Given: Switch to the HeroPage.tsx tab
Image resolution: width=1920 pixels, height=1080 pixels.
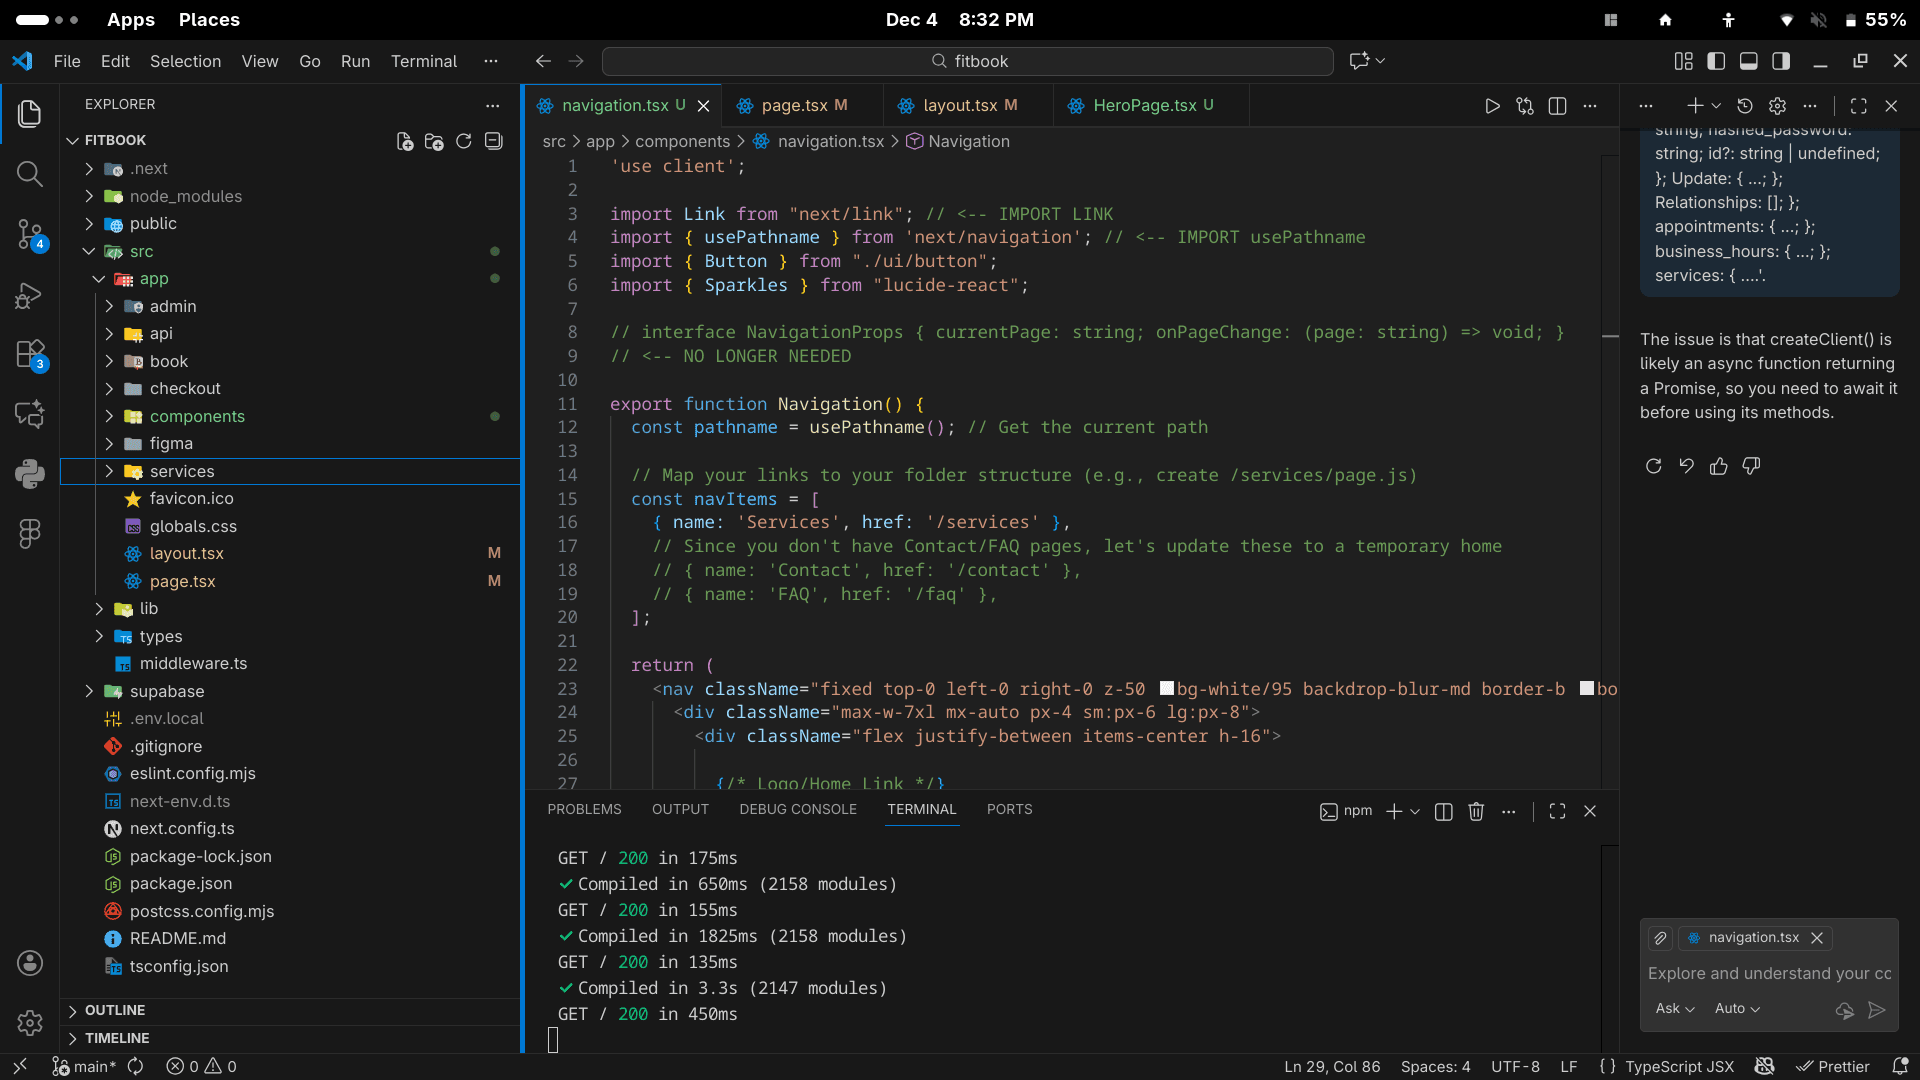Looking at the screenshot, I should click(x=1143, y=105).
